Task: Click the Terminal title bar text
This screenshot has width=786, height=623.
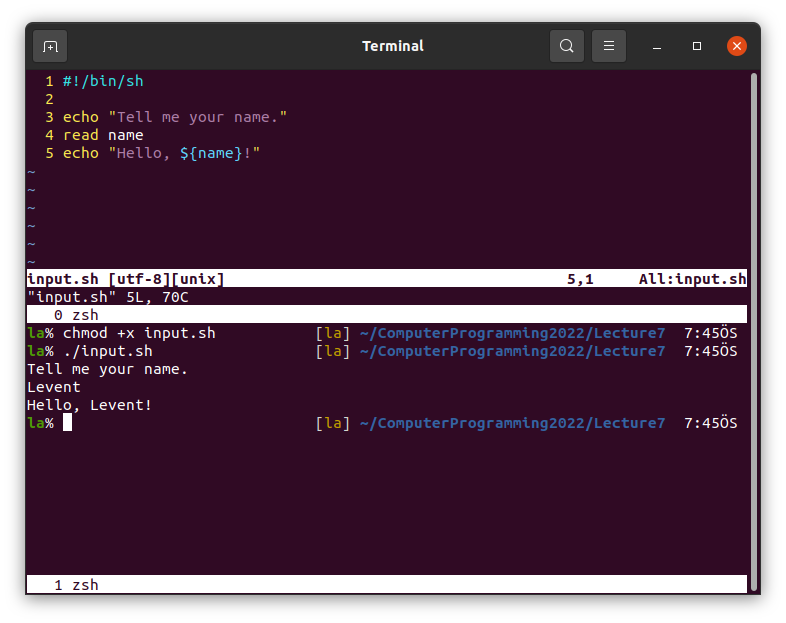Action: coord(392,46)
